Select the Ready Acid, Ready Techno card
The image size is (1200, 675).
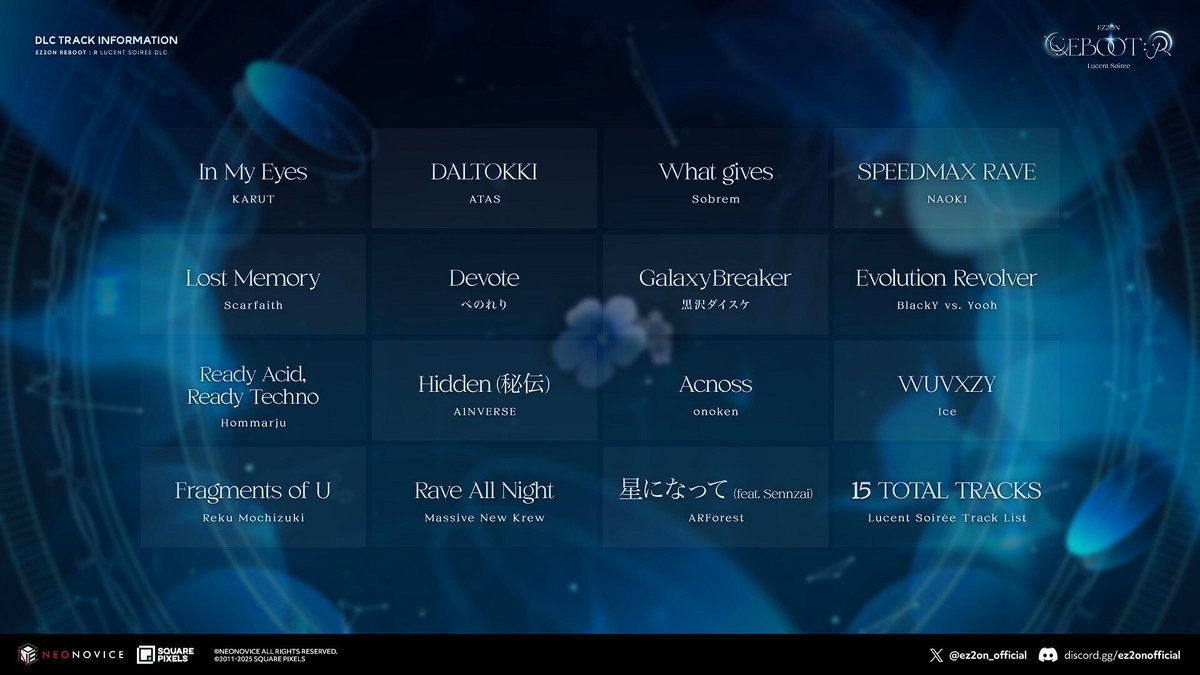[252, 391]
